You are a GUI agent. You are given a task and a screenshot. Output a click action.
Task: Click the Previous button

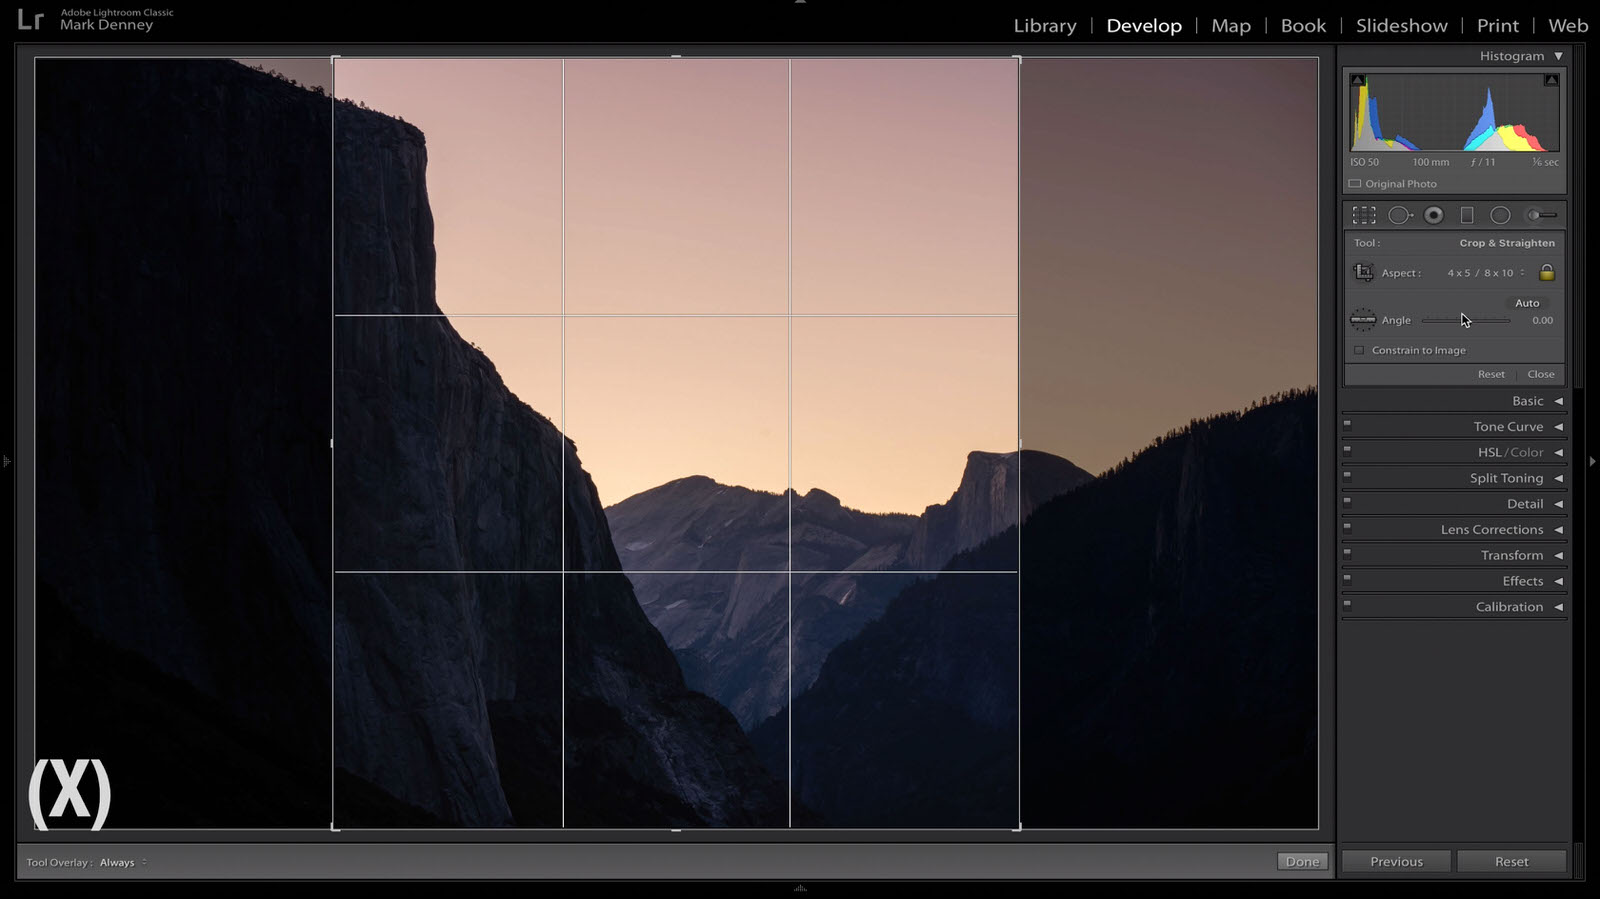tap(1396, 862)
